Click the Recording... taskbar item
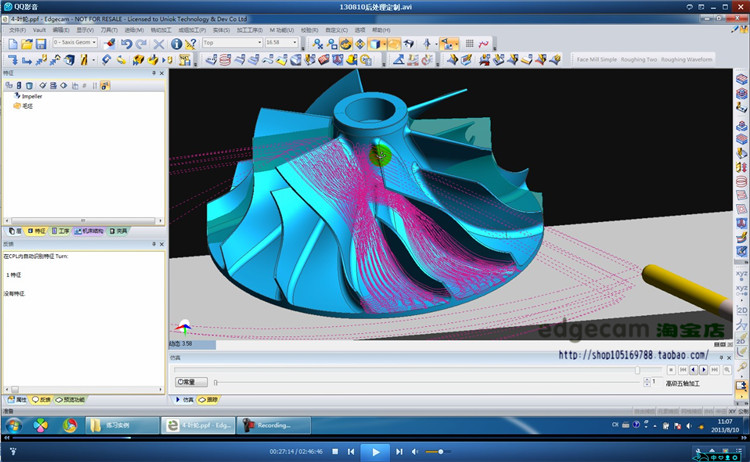750x462 pixels. pos(274,425)
